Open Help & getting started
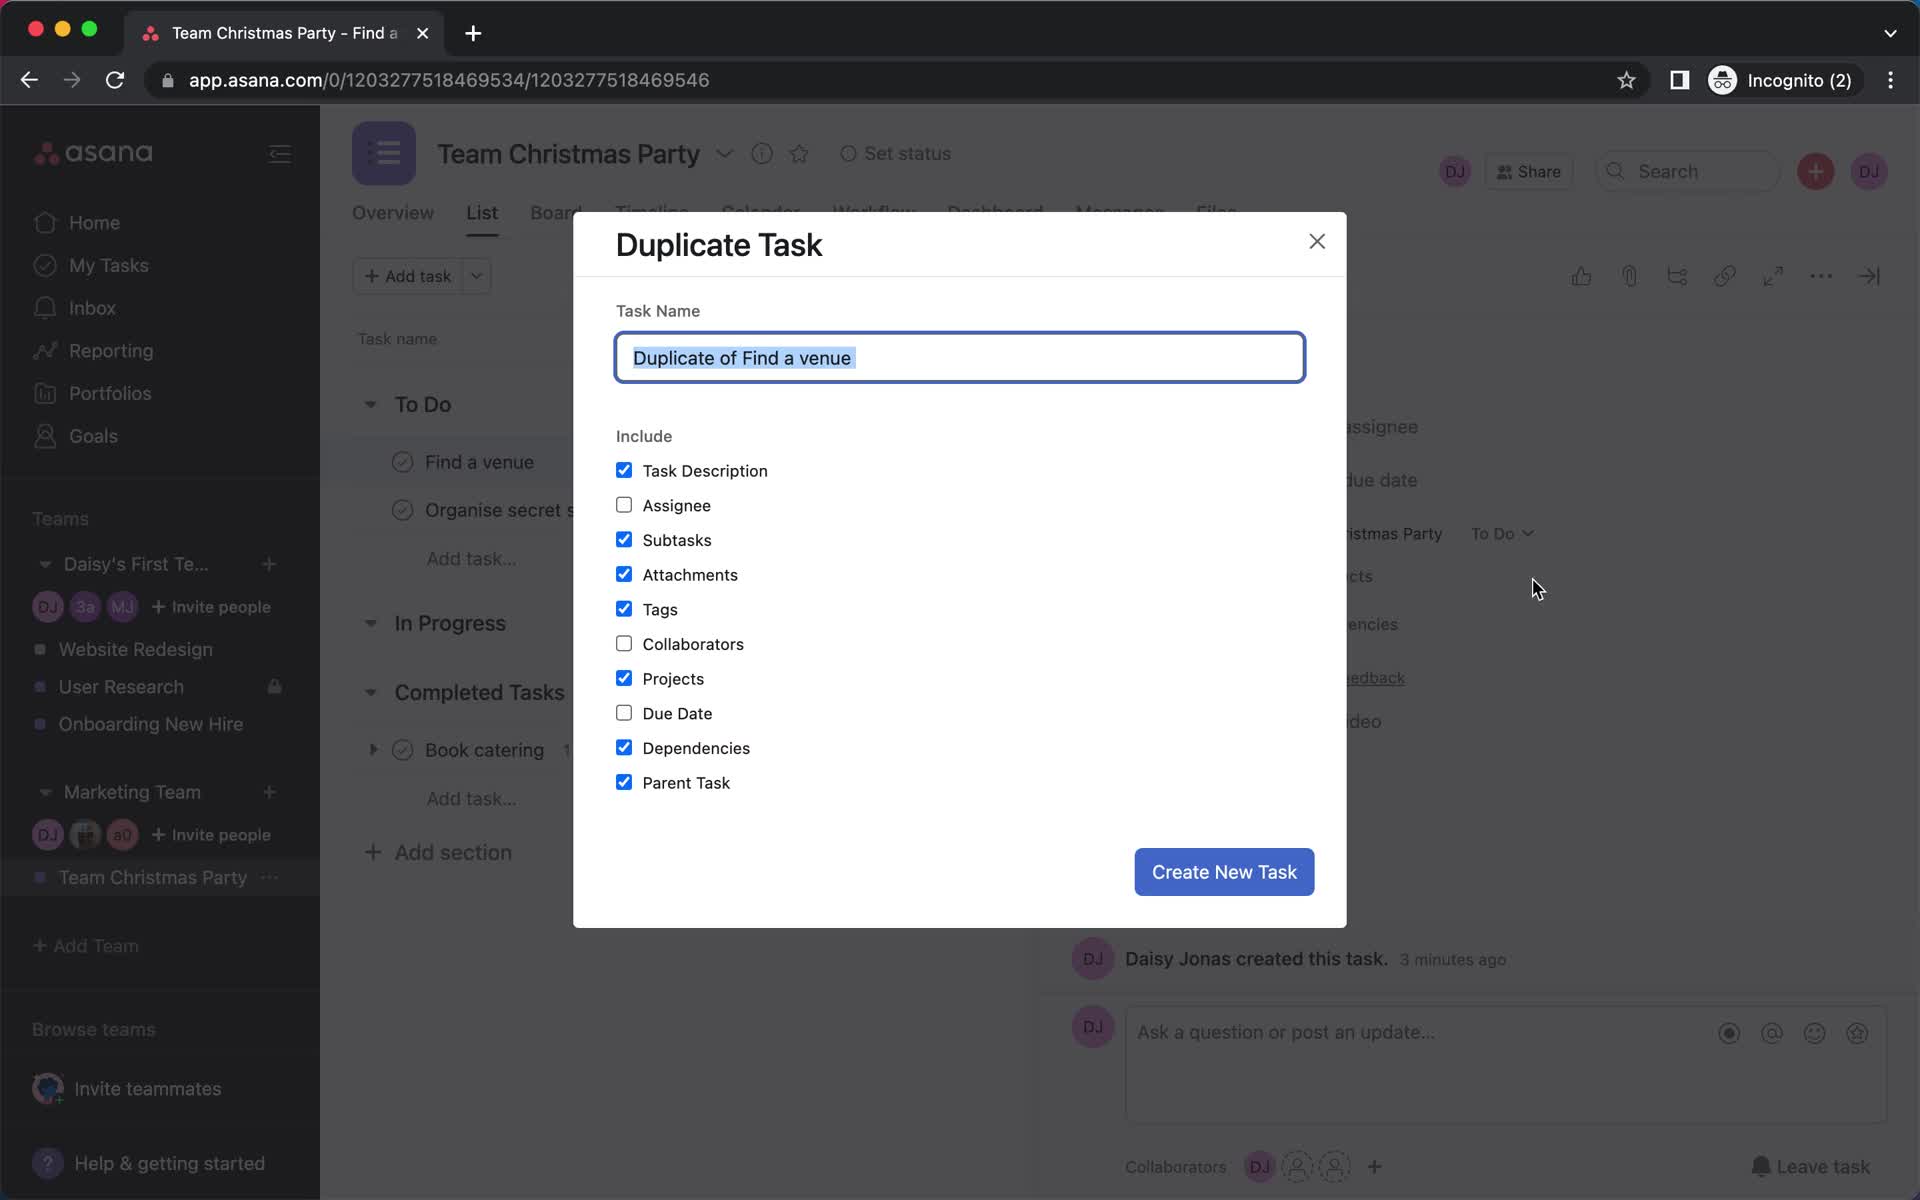 150,1163
